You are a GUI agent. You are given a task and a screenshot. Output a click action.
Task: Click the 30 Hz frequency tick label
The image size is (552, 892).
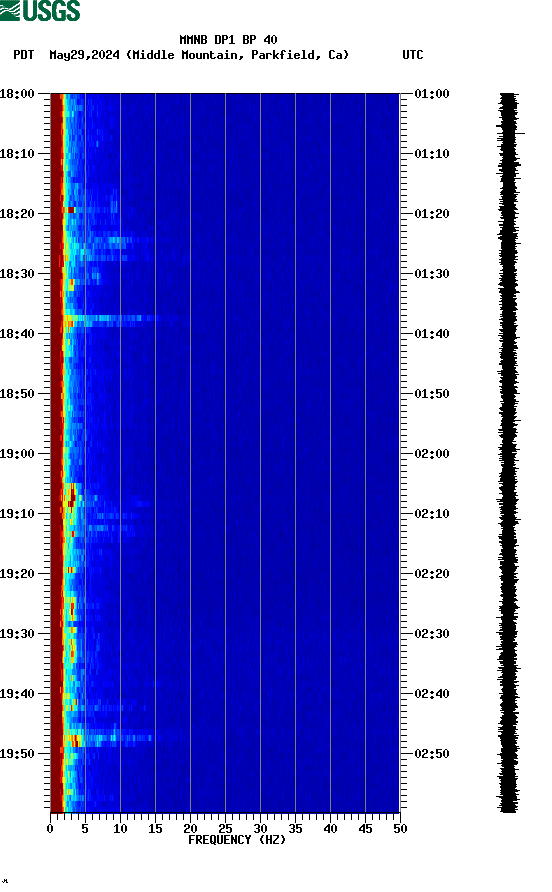click(260, 829)
